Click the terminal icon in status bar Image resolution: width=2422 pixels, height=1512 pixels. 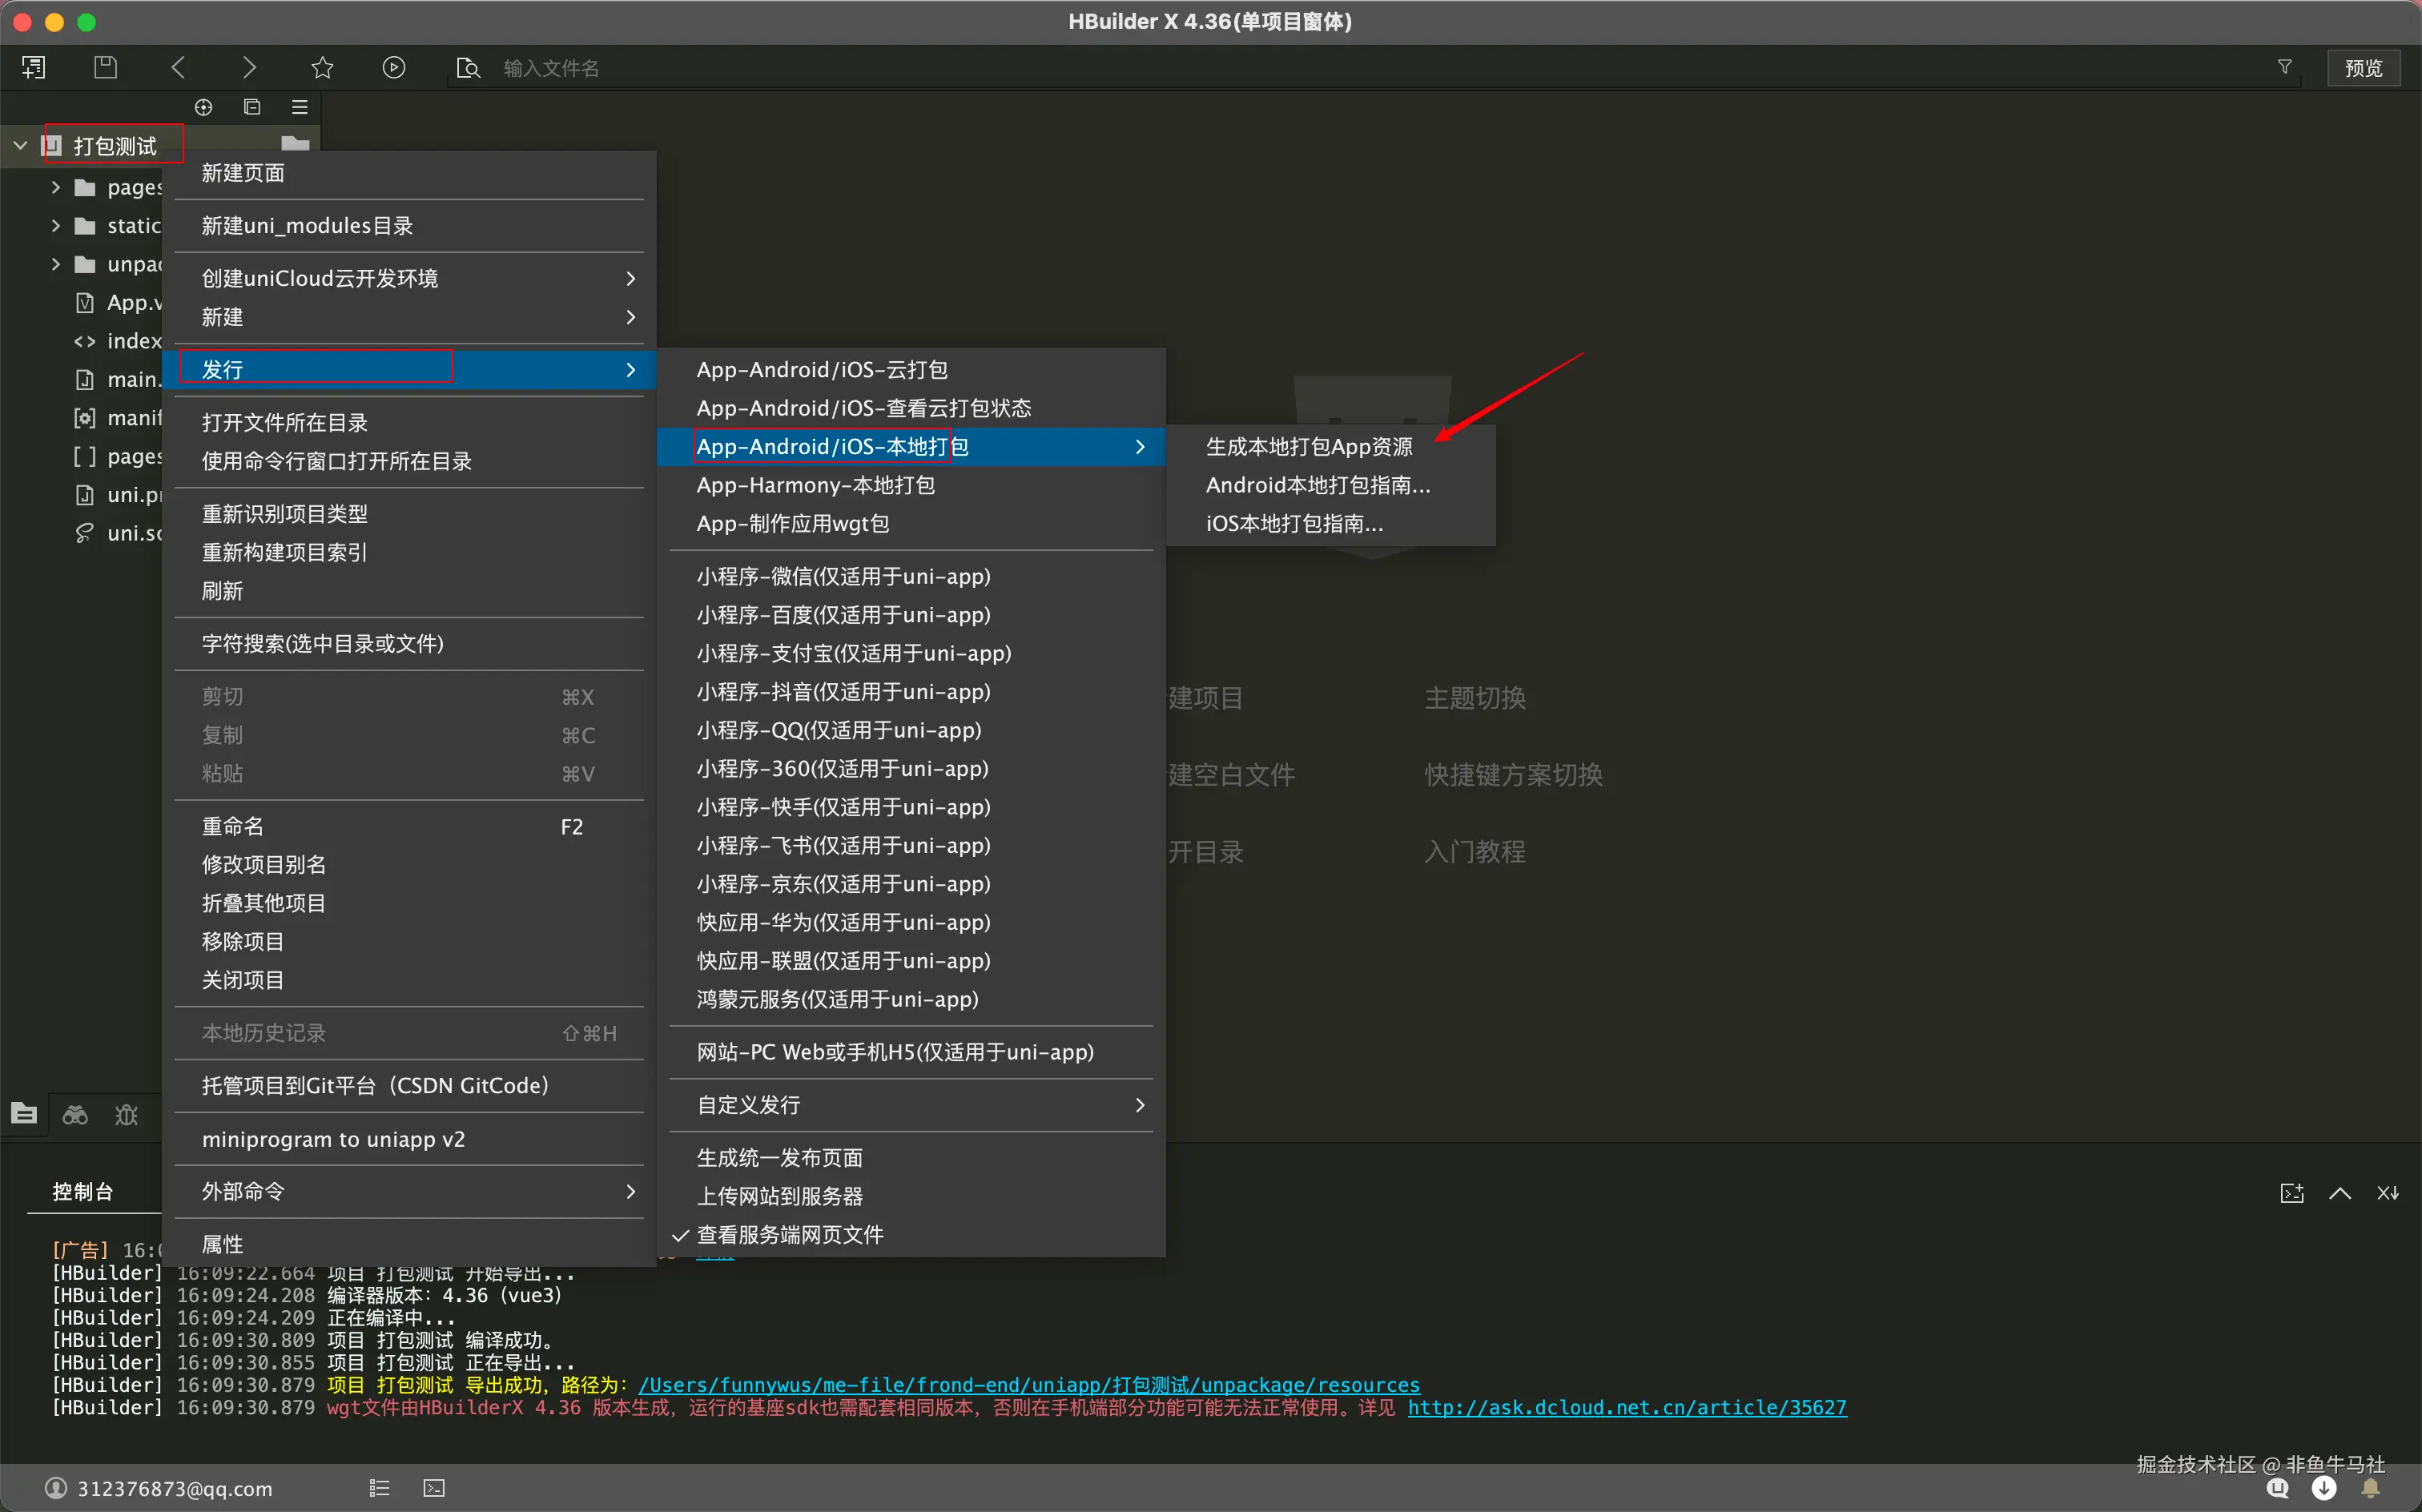434,1488
